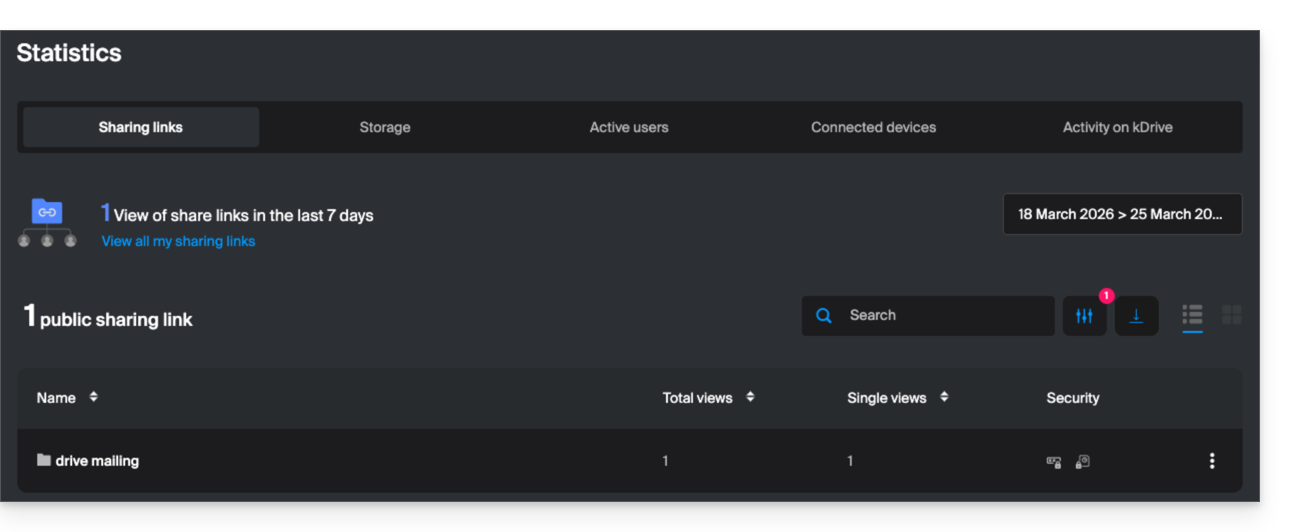The width and height of the screenshot is (1290, 532).
Task: Click the sharing links folder illustration
Action: tap(47, 222)
